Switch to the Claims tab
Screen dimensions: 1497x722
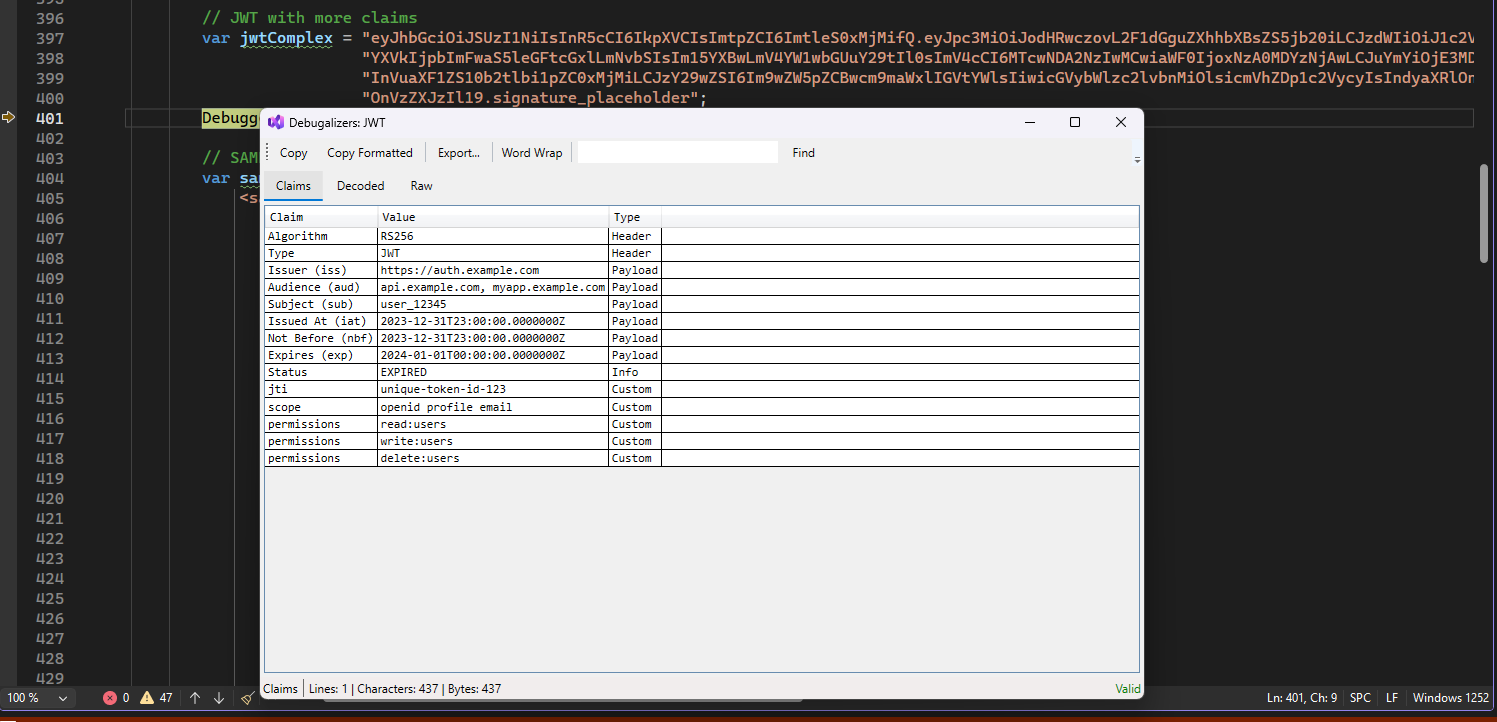coord(293,186)
